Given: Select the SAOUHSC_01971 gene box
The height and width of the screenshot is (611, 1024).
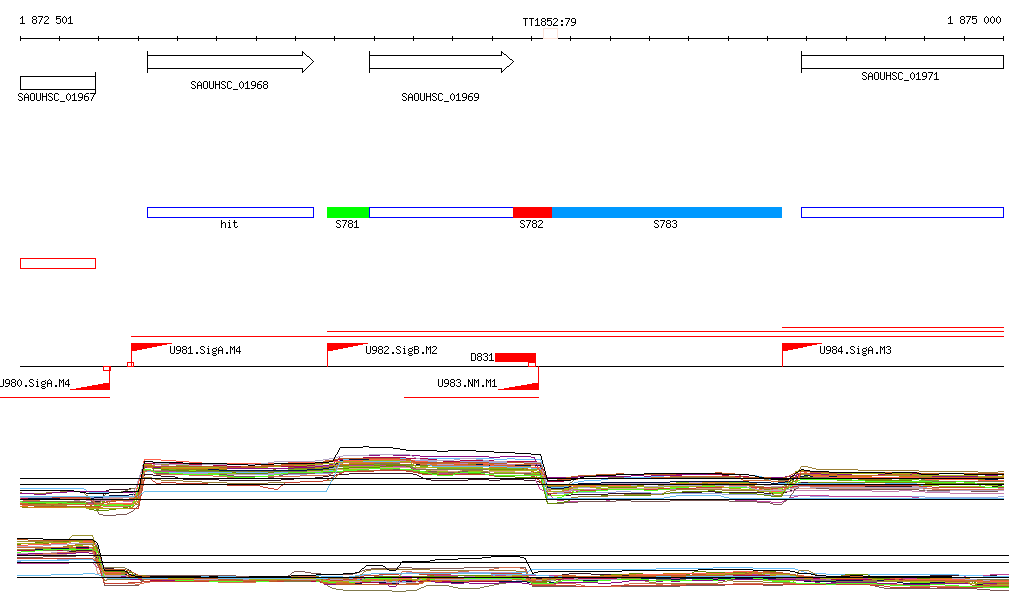Looking at the screenshot, I should point(901,62).
